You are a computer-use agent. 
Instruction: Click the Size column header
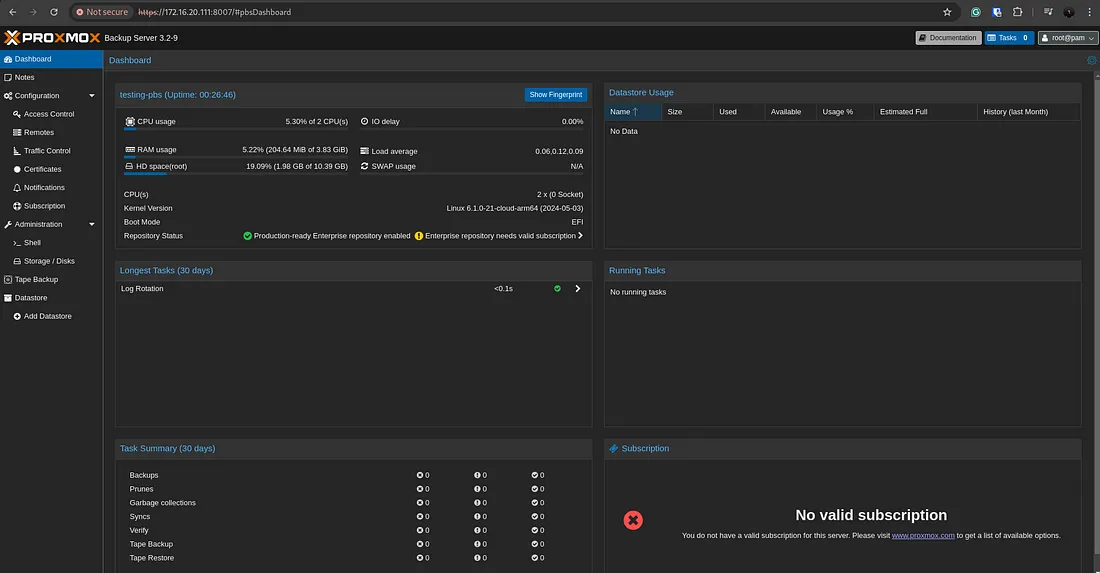coord(688,112)
